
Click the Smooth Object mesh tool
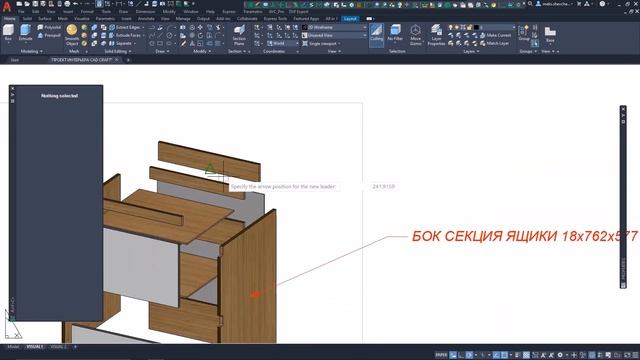(72, 34)
